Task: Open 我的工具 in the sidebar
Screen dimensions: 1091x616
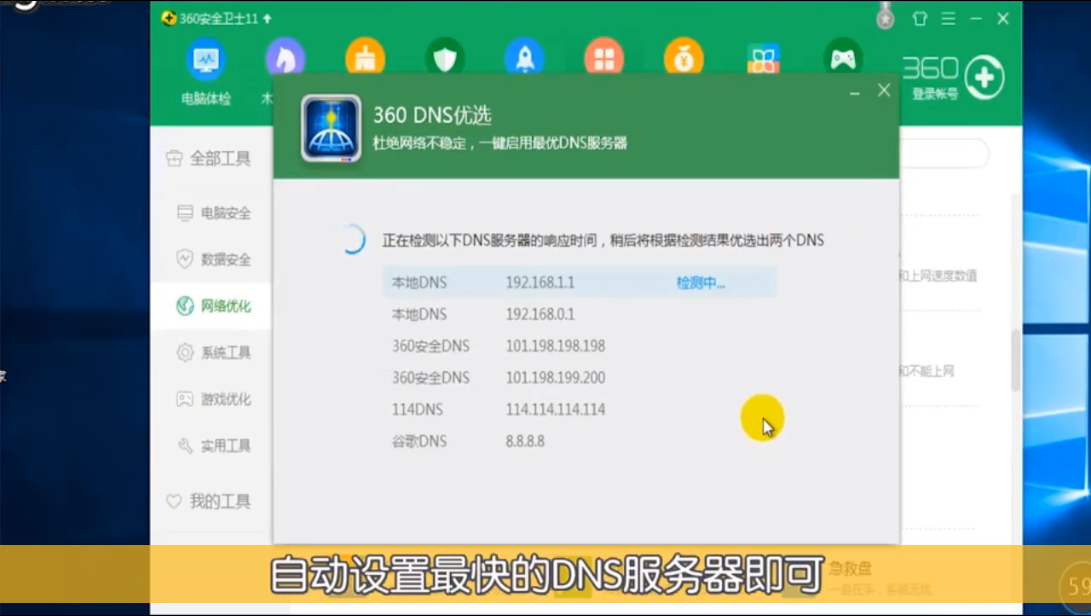Action: point(208,502)
